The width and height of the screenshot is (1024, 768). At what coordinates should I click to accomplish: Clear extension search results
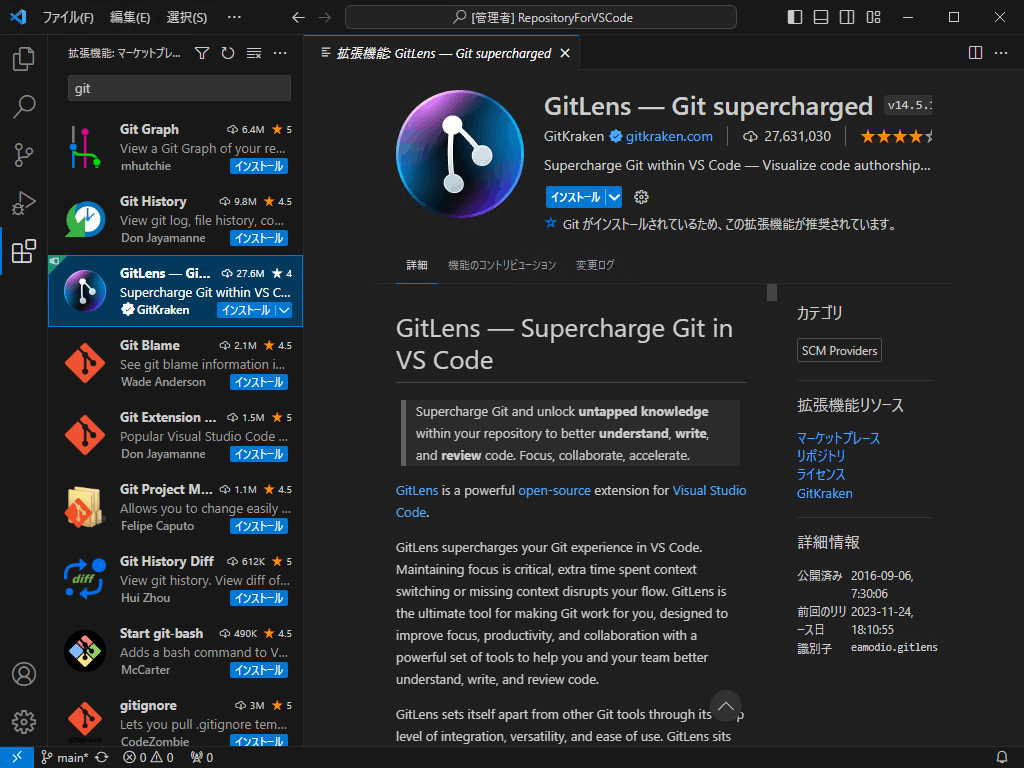(253, 53)
